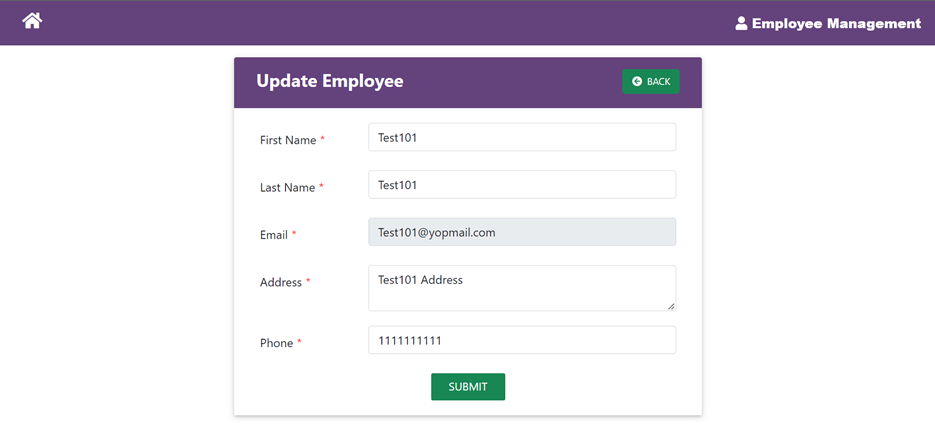Submit the update employee form
The width and height of the screenshot is (935, 434).
[x=467, y=387]
